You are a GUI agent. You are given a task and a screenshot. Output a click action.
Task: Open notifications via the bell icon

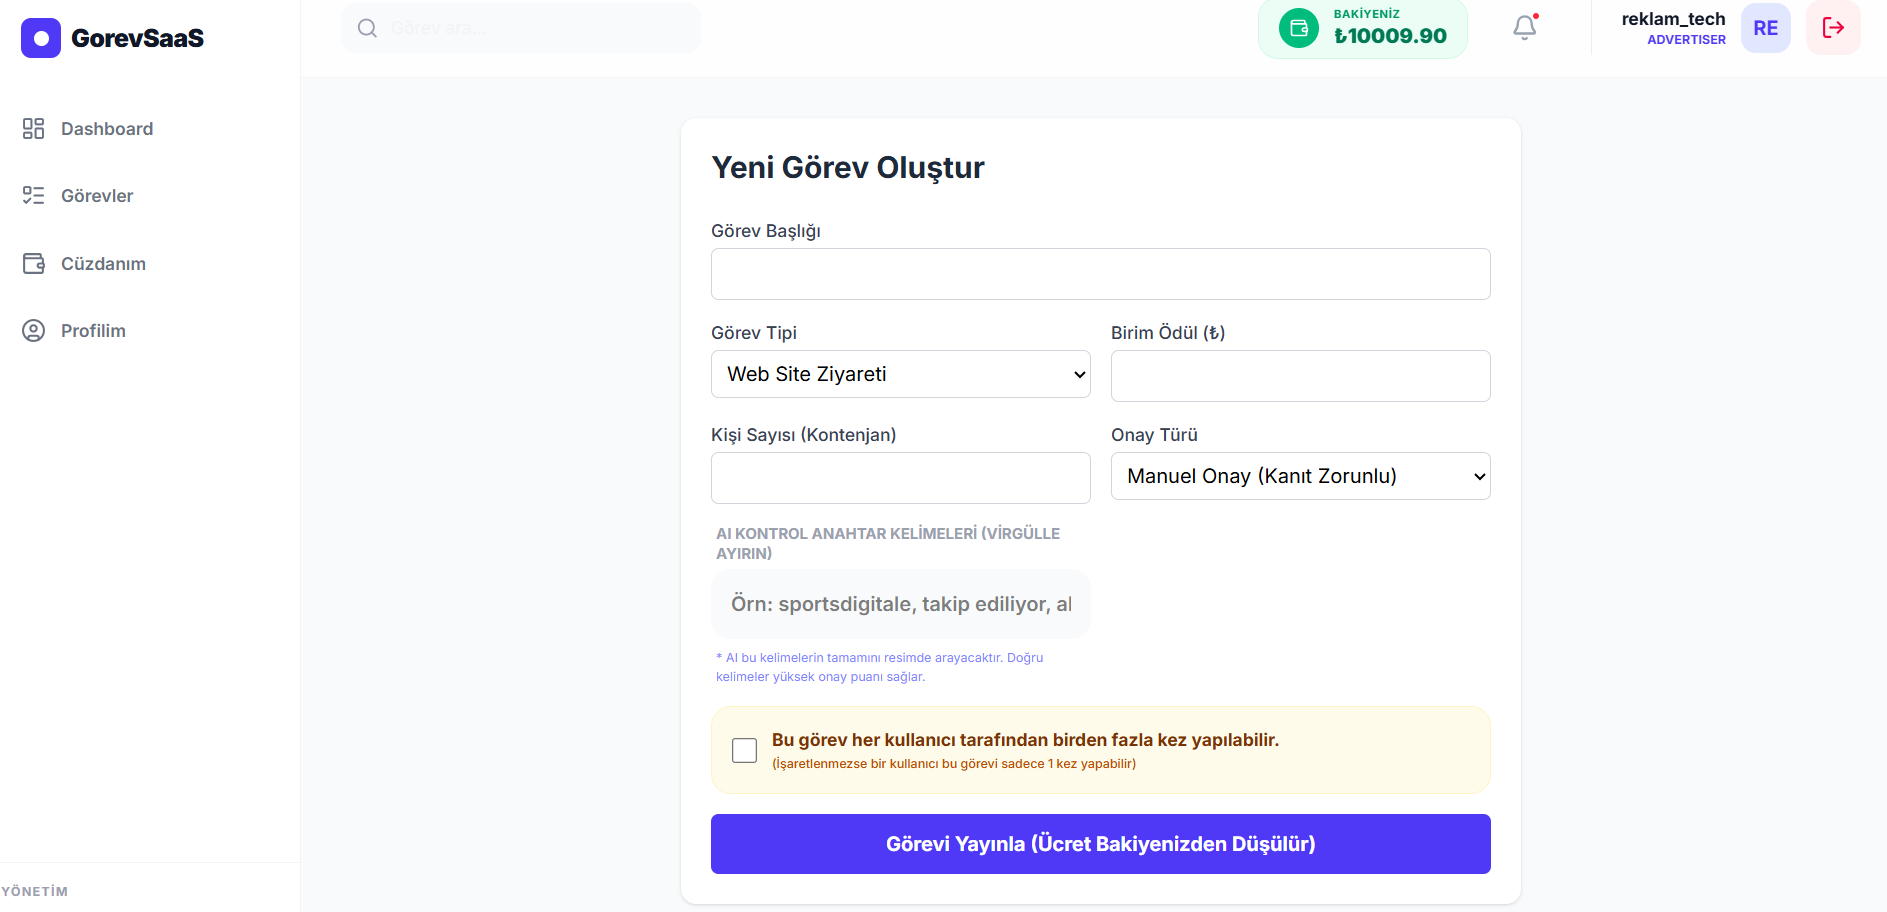tap(1524, 27)
